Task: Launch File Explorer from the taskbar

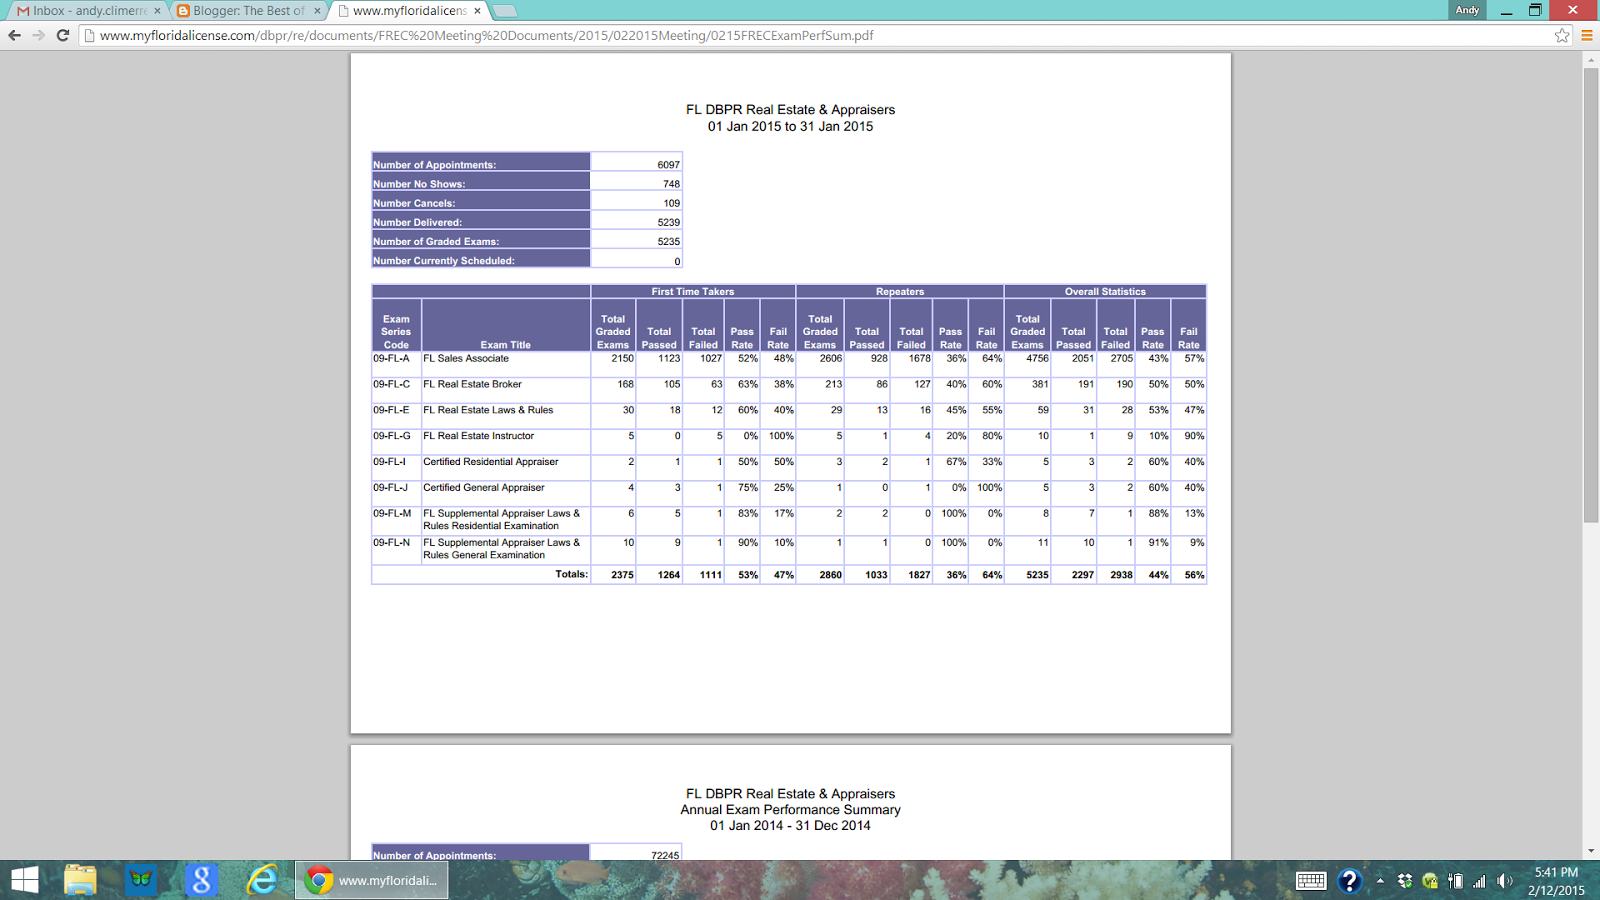Action: point(80,880)
